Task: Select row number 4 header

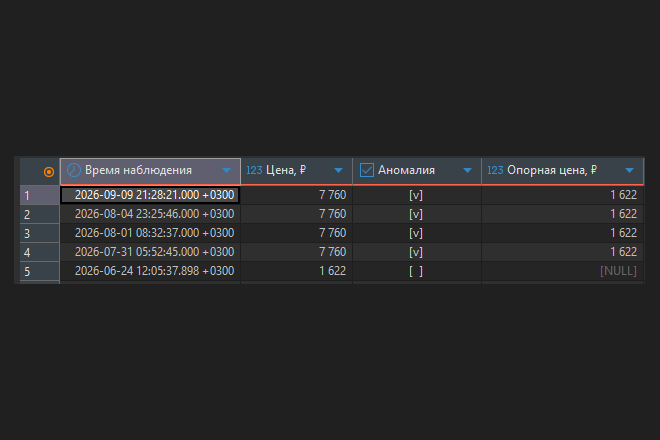Action: click(40, 252)
